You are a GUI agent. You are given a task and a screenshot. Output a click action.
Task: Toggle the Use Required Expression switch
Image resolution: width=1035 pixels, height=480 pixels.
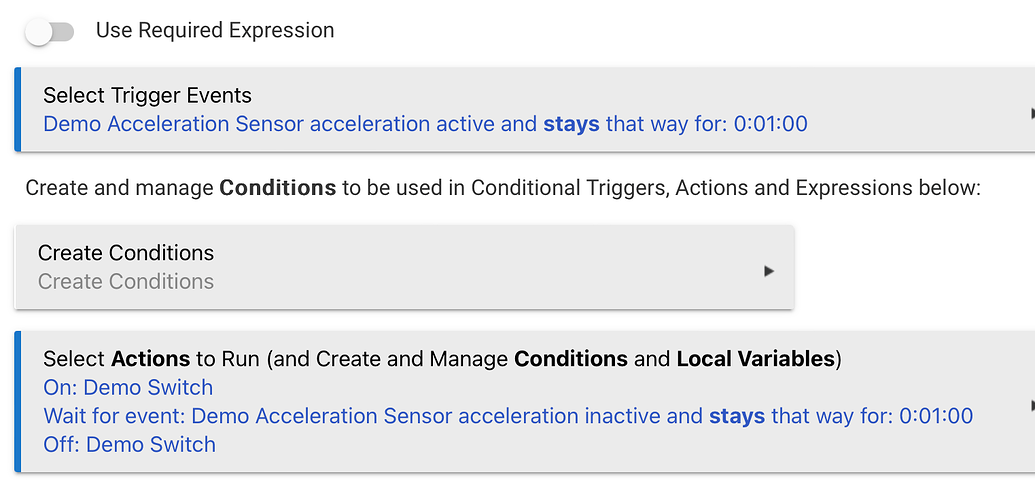[x=50, y=32]
